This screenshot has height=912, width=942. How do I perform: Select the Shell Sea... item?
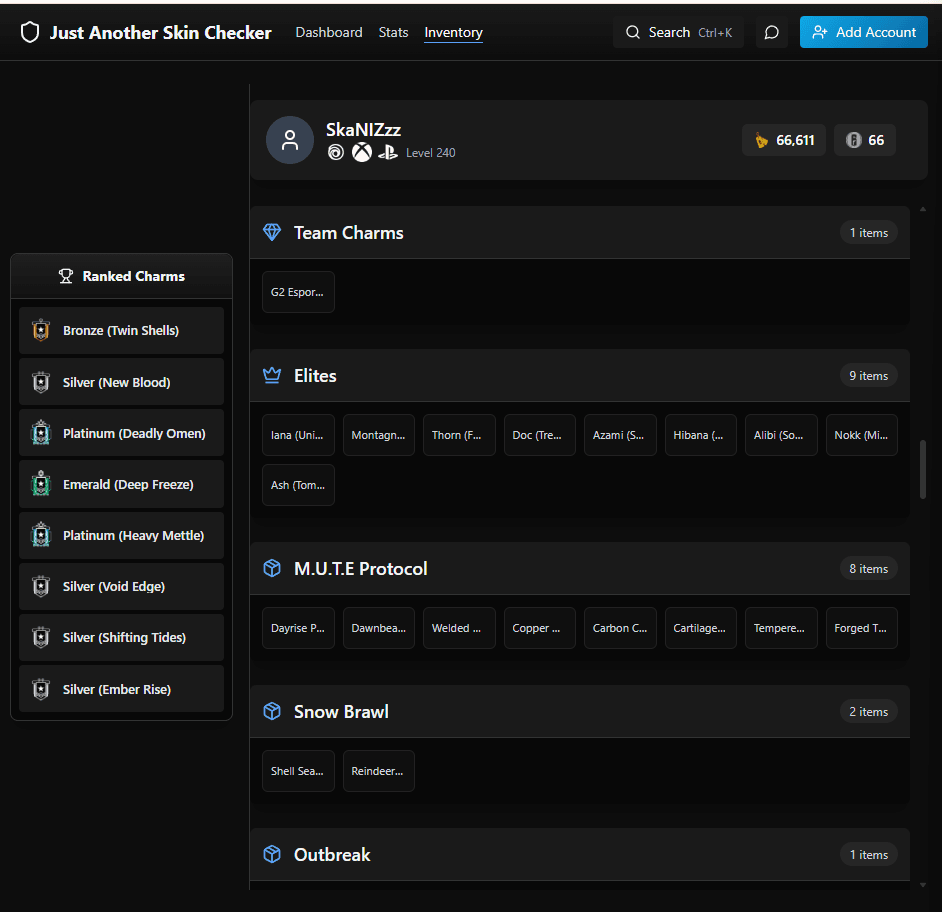tap(298, 771)
